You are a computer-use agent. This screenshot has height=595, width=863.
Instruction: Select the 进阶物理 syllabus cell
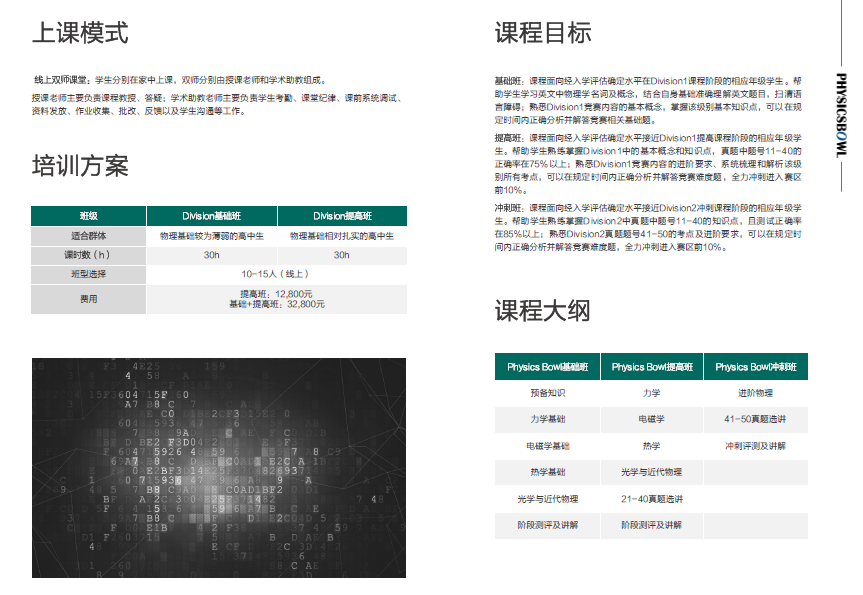point(756,393)
